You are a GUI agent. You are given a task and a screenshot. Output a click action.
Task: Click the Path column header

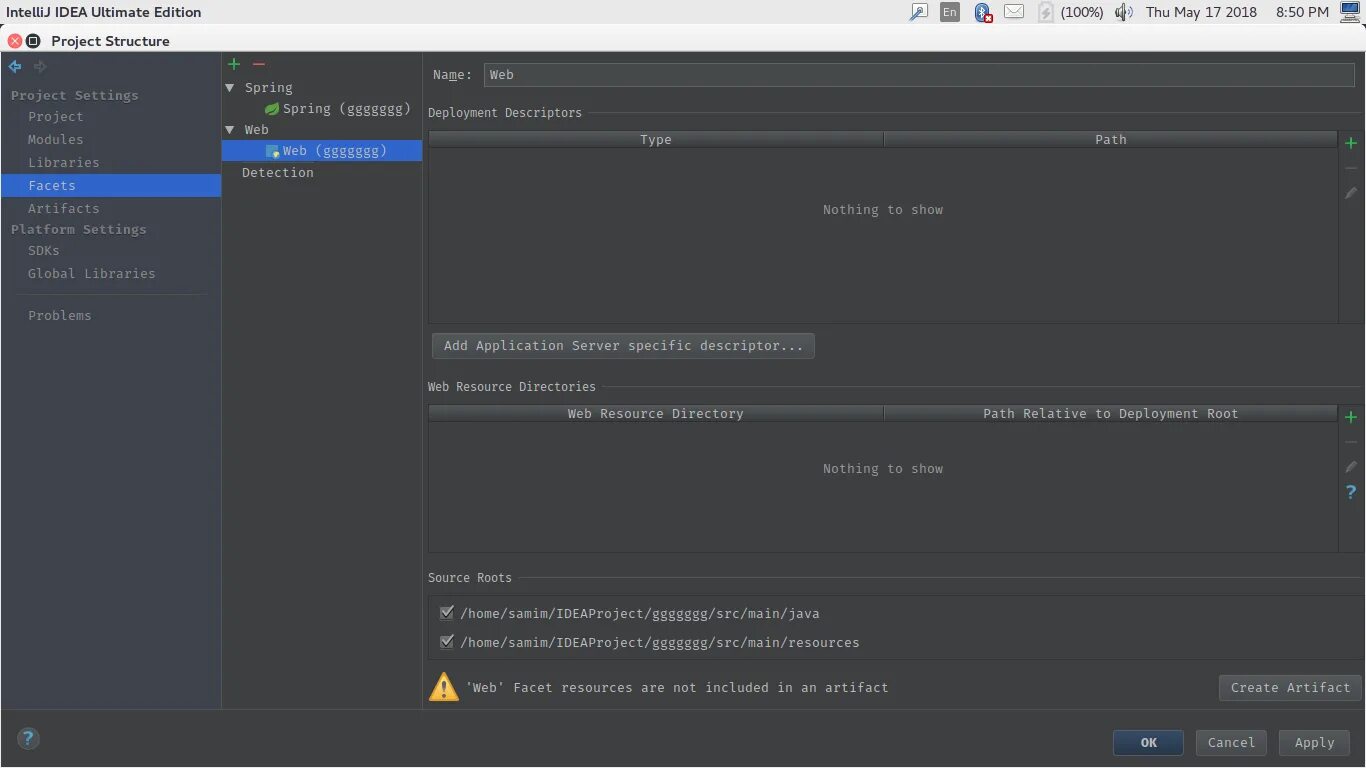(1111, 140)
